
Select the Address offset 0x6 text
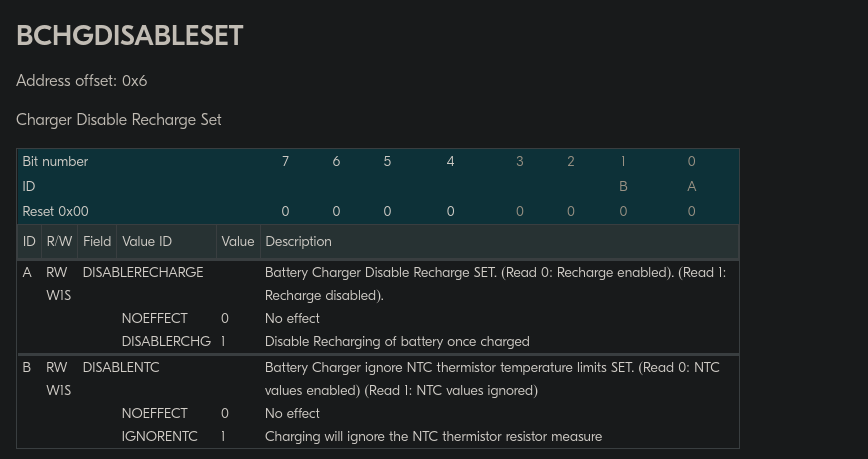coord(81,81)
